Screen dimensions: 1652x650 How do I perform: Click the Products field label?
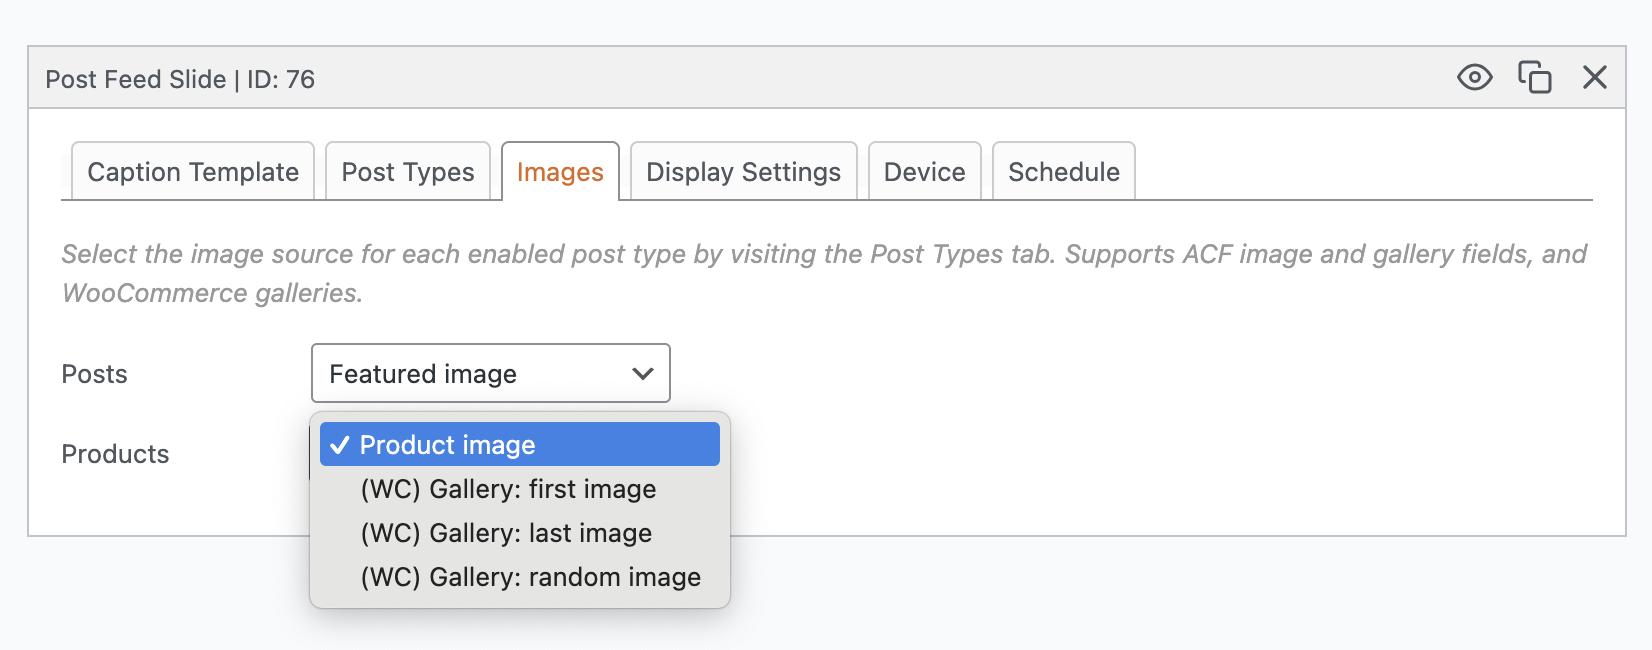click(115, 454)
